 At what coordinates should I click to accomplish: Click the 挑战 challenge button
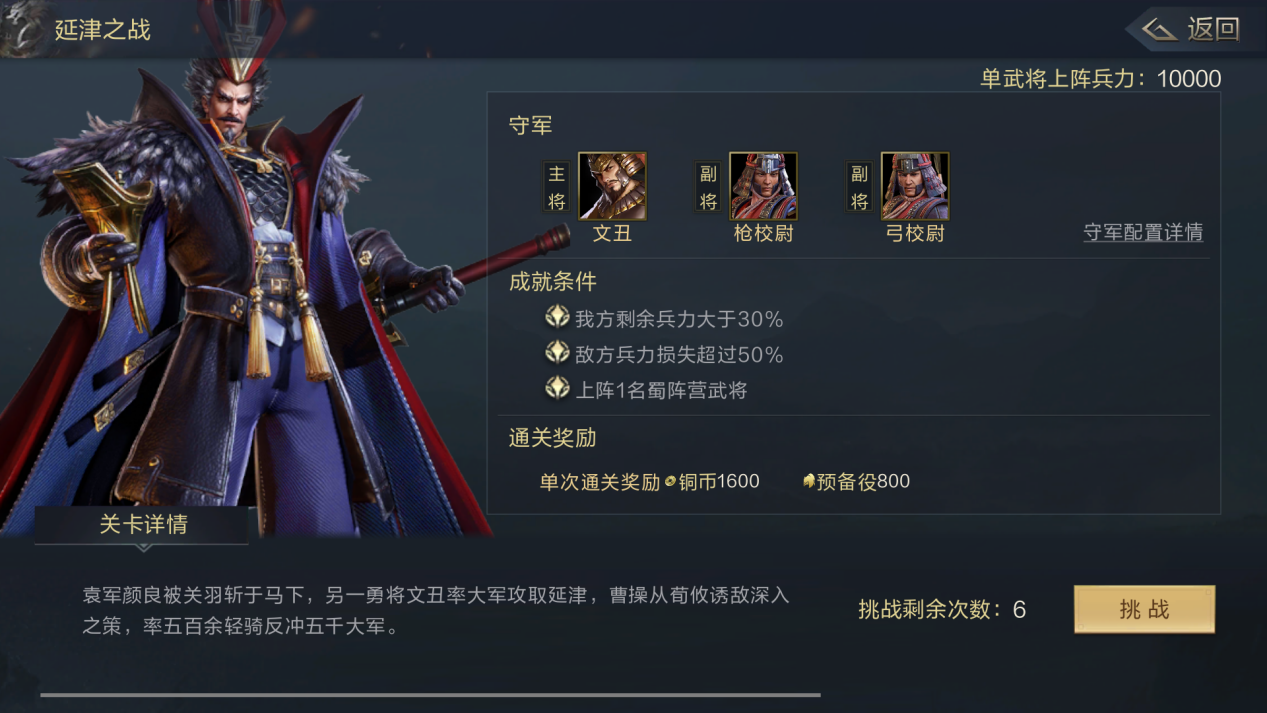coord(1144,610)
